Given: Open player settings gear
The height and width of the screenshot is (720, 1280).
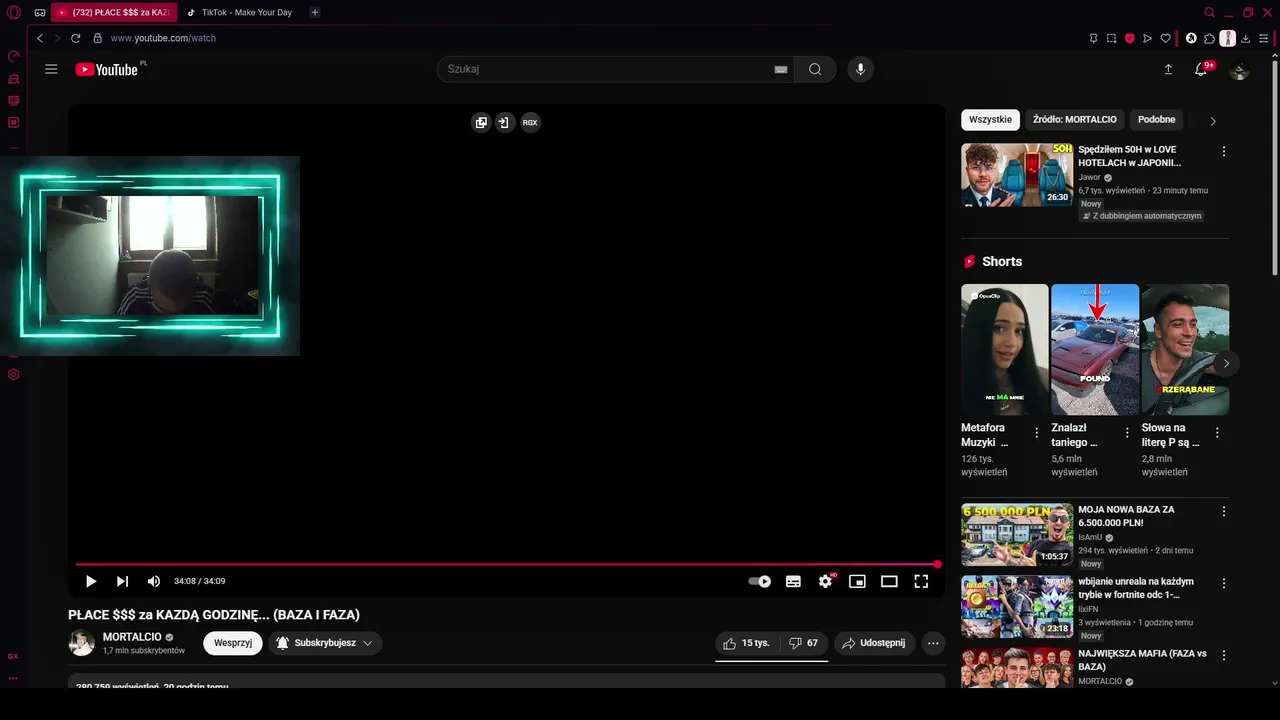Looking at the screenshot, I should (x=825, y=581).
